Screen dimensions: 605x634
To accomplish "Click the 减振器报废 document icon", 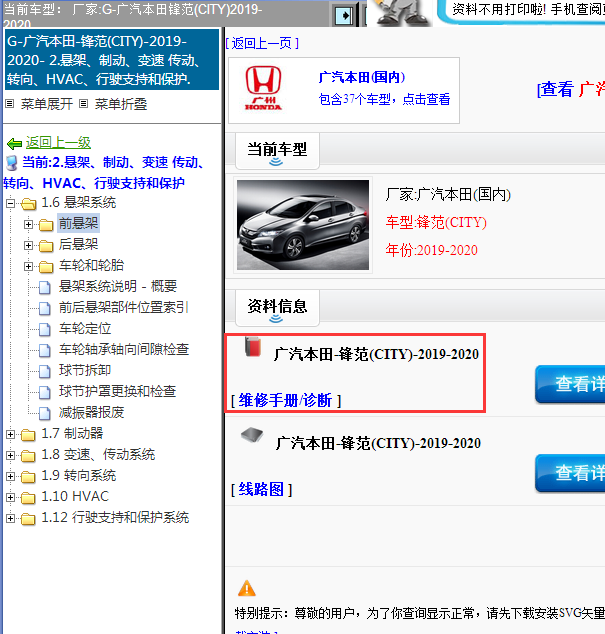I will coord(44,413).
